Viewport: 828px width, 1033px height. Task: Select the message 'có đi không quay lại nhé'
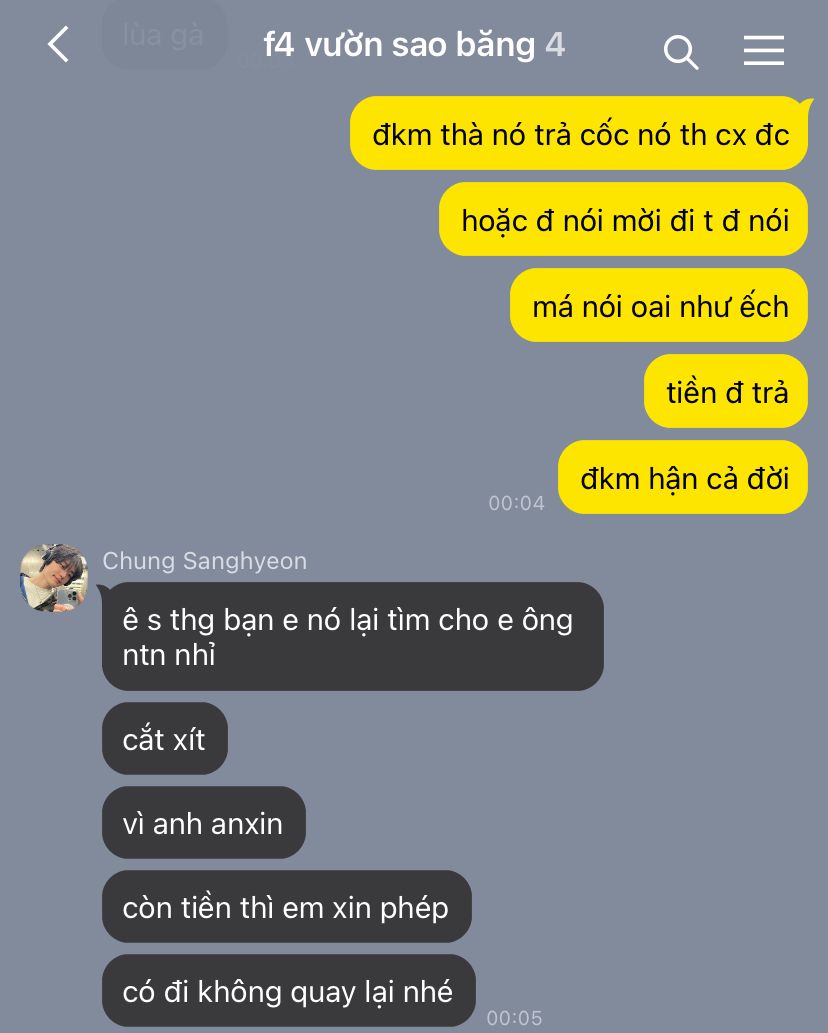(289, 991)
